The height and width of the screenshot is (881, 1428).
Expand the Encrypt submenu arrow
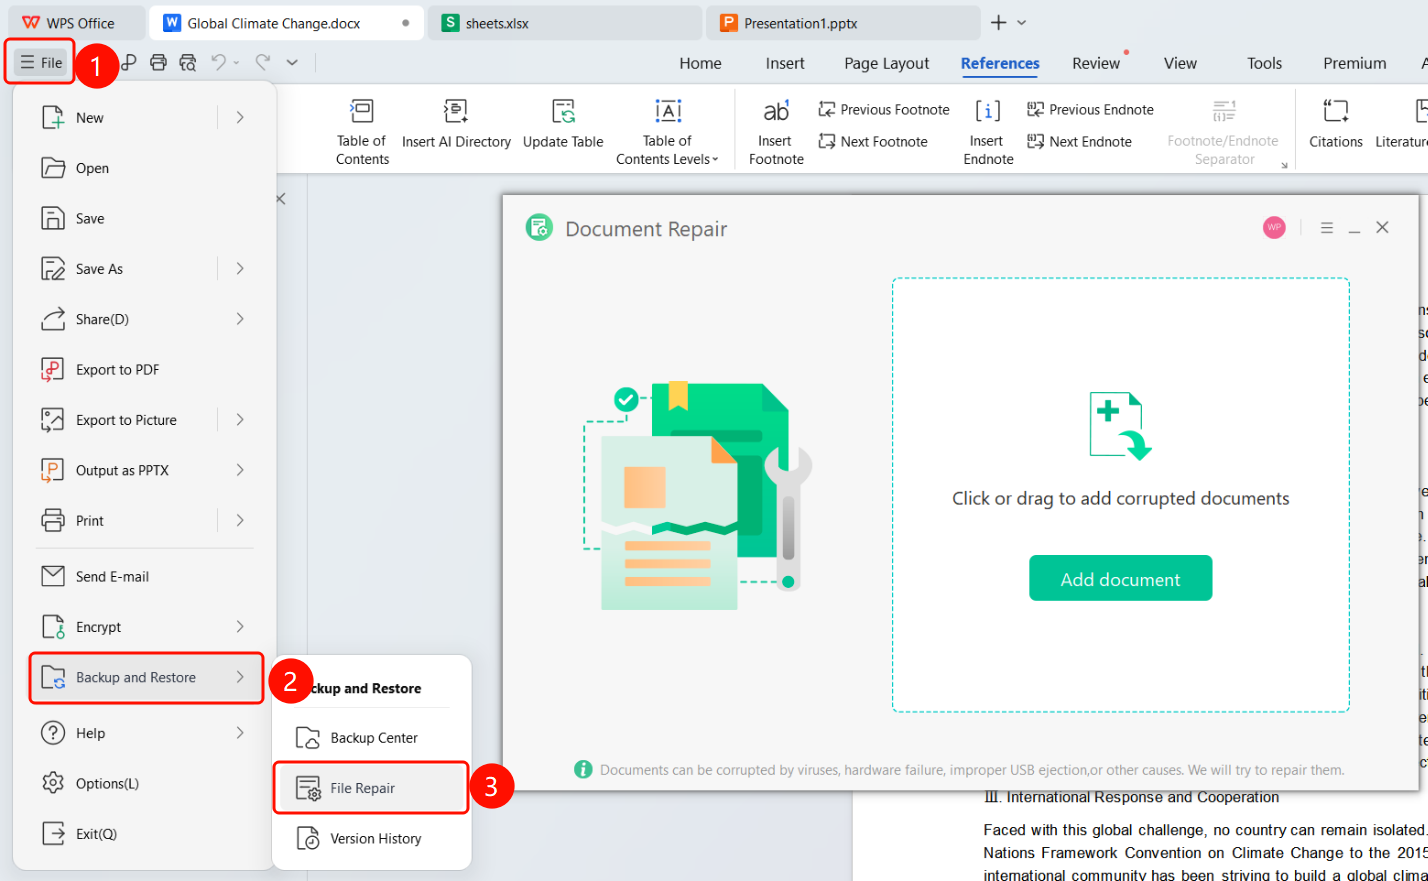(x=240, y=626)
